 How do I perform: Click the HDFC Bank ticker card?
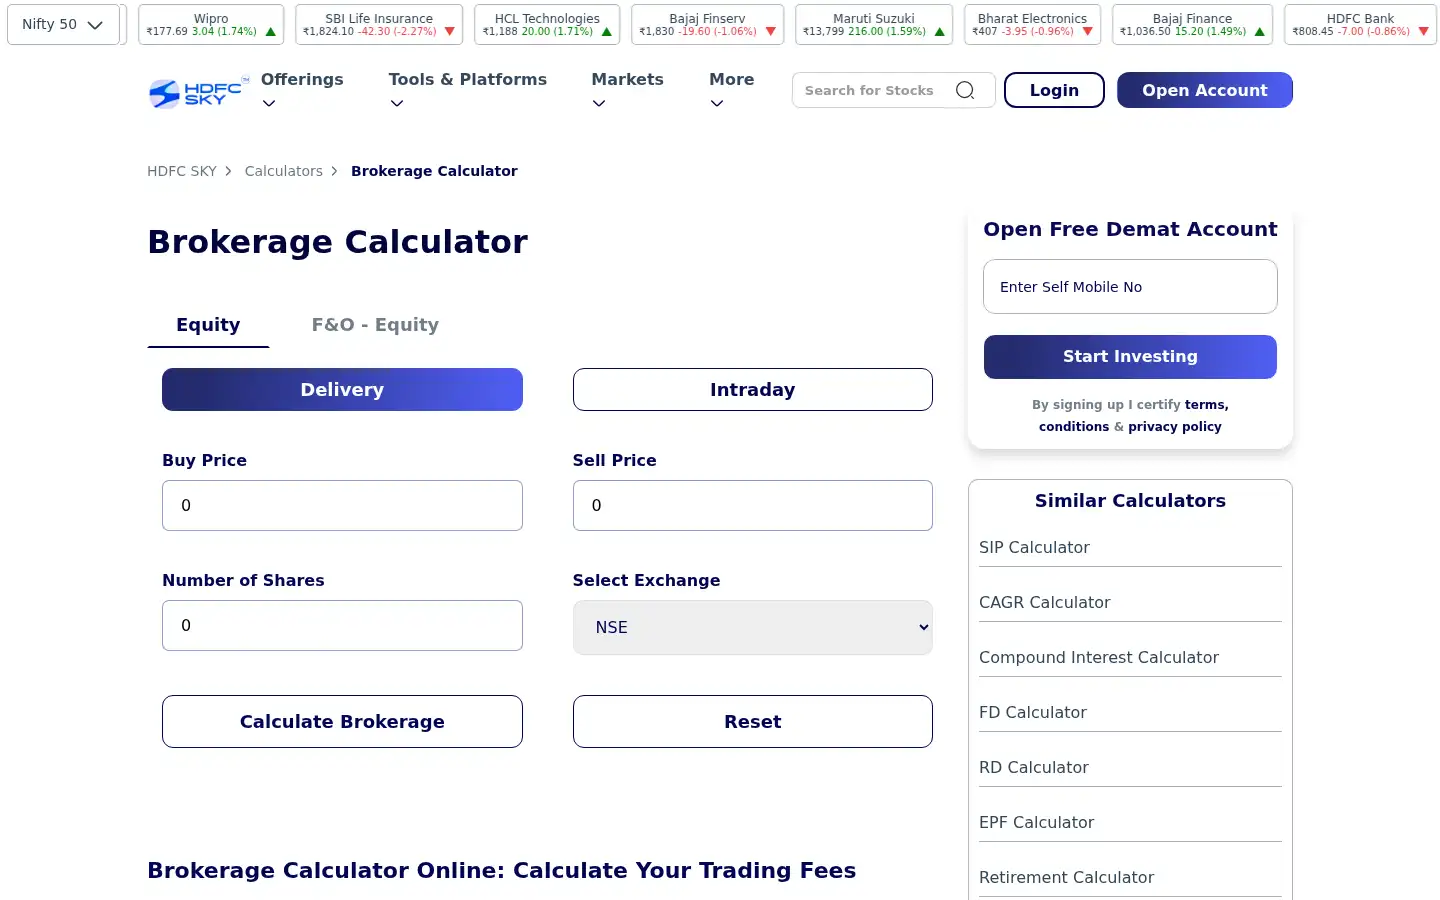pos(1360,24)
